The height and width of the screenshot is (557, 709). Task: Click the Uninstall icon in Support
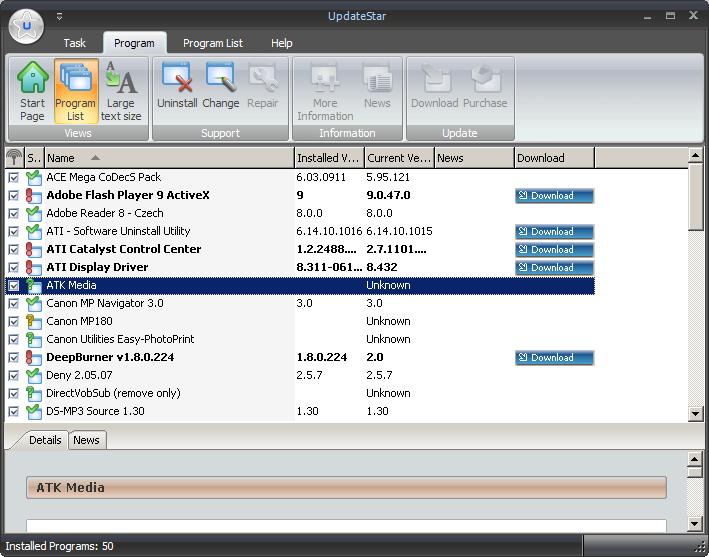click(x=177, y=80)
